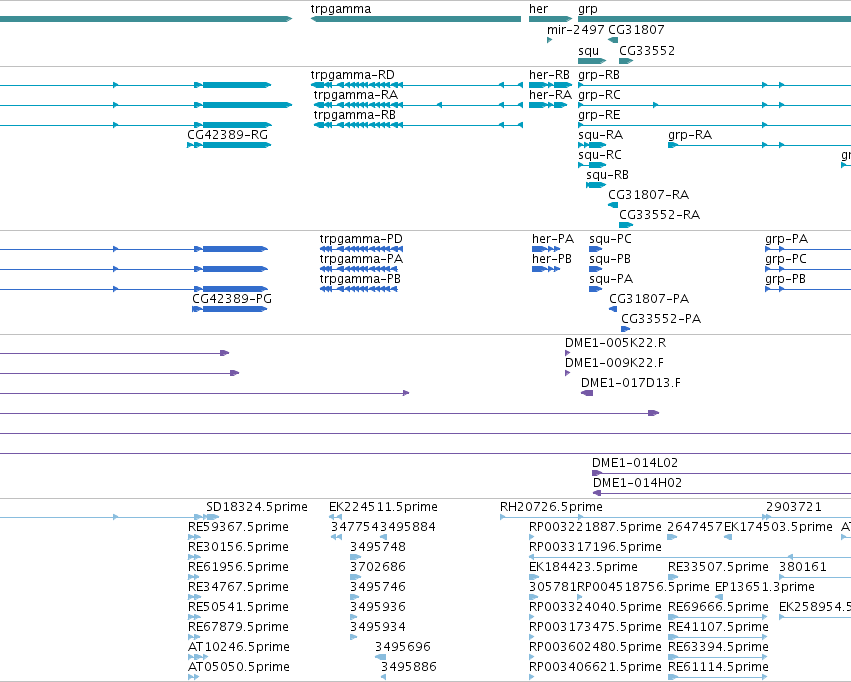
Task: Click EST RE61114.5prime label
Action: 719,667
